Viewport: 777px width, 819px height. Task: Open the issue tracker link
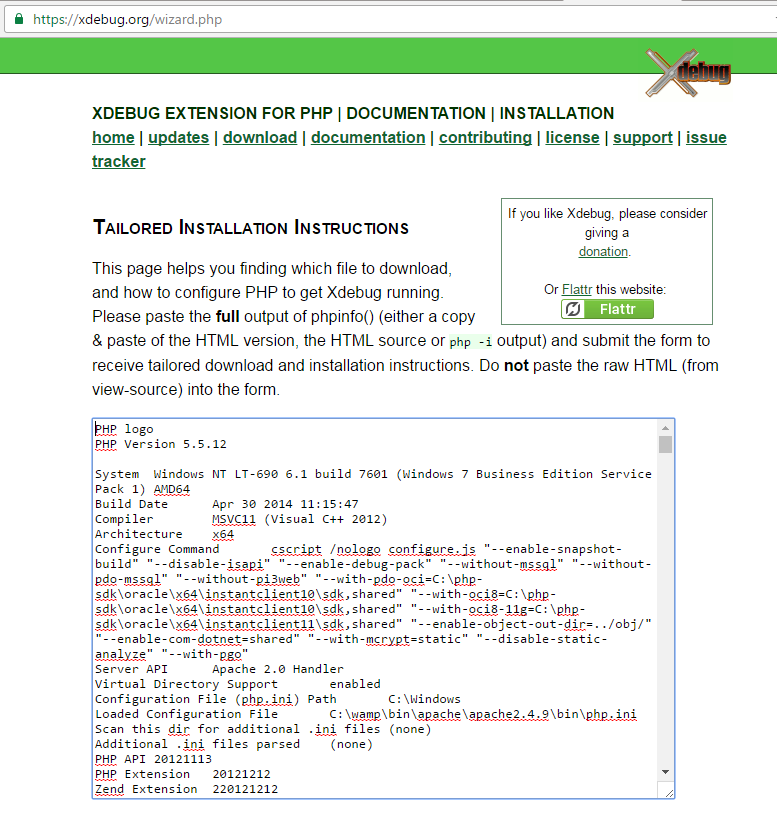point(706,137)
